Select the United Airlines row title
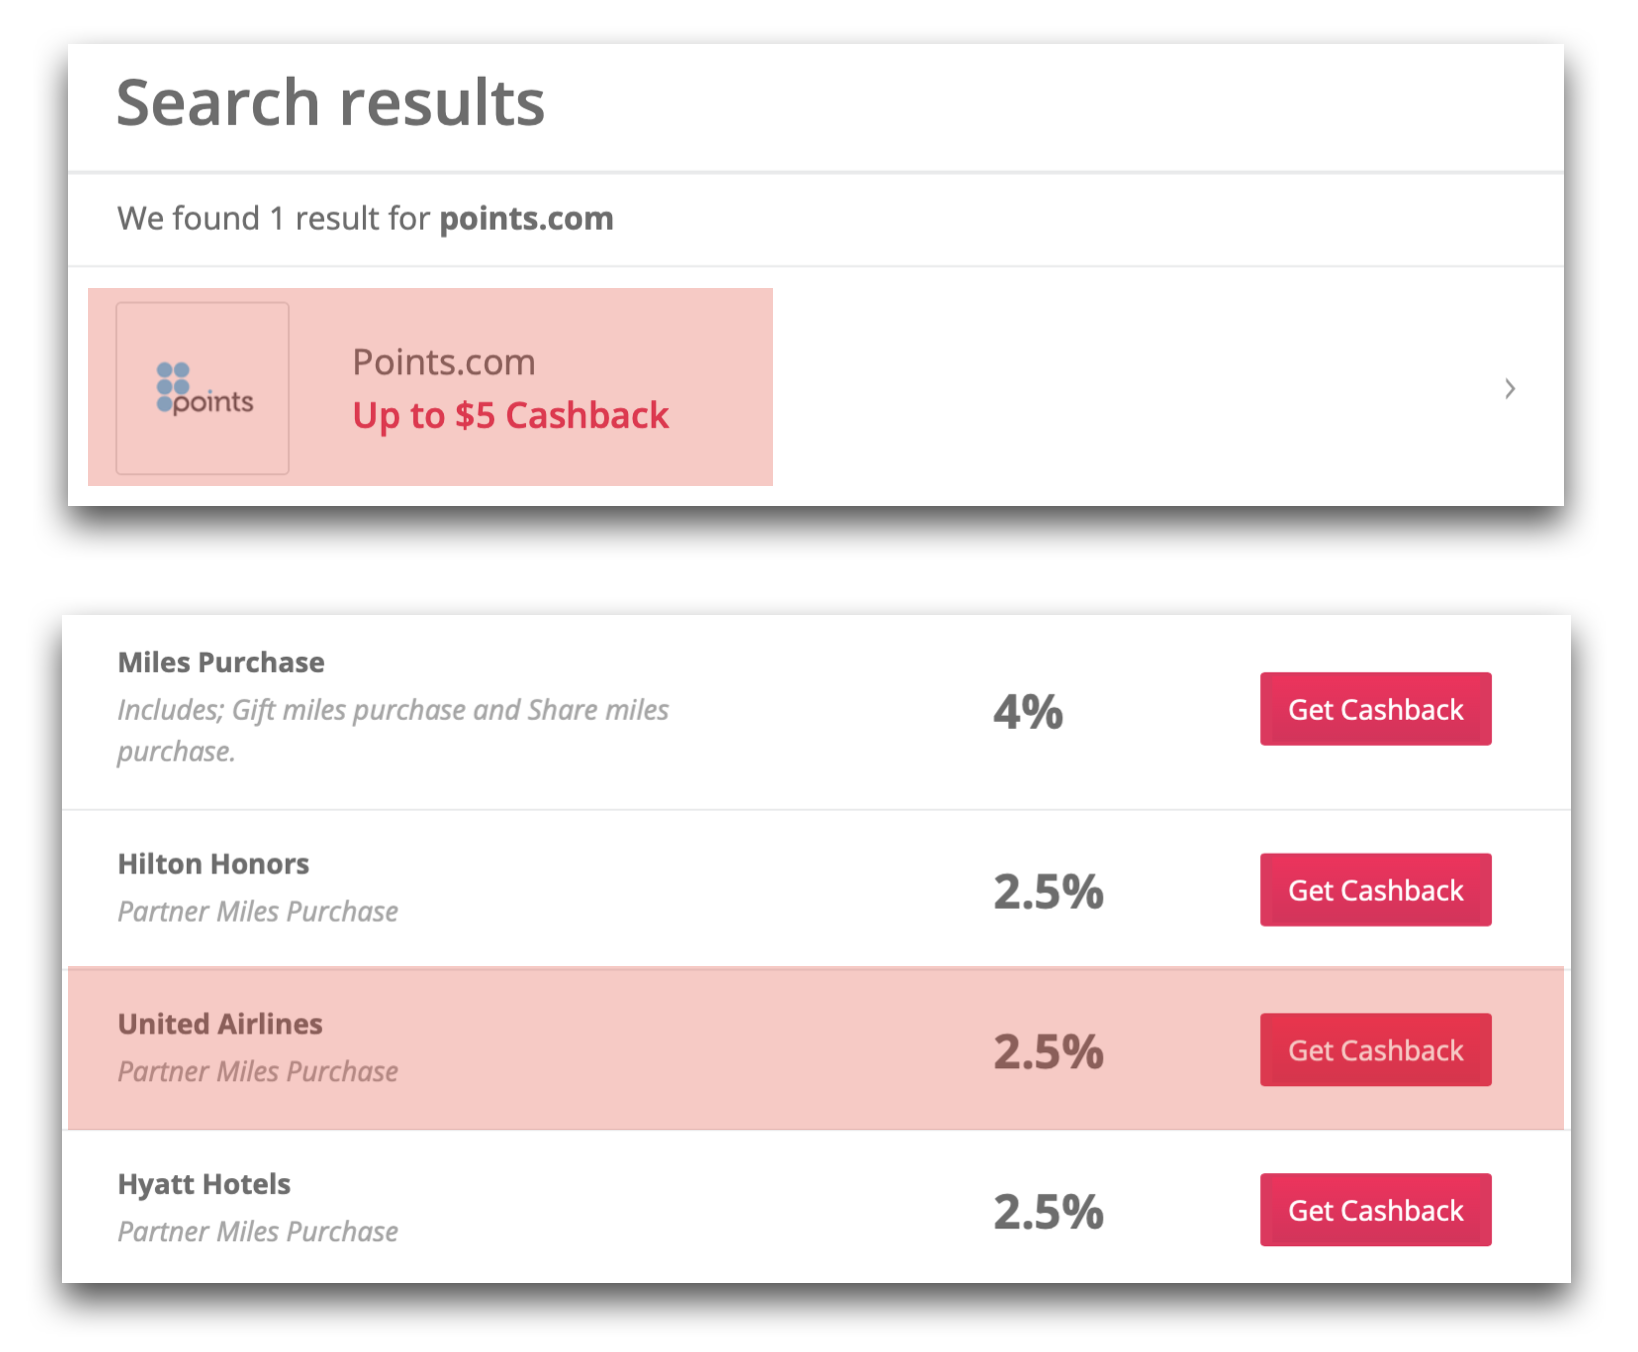This screenshot has height=1352, width=1638. [x=220, y=1024]
